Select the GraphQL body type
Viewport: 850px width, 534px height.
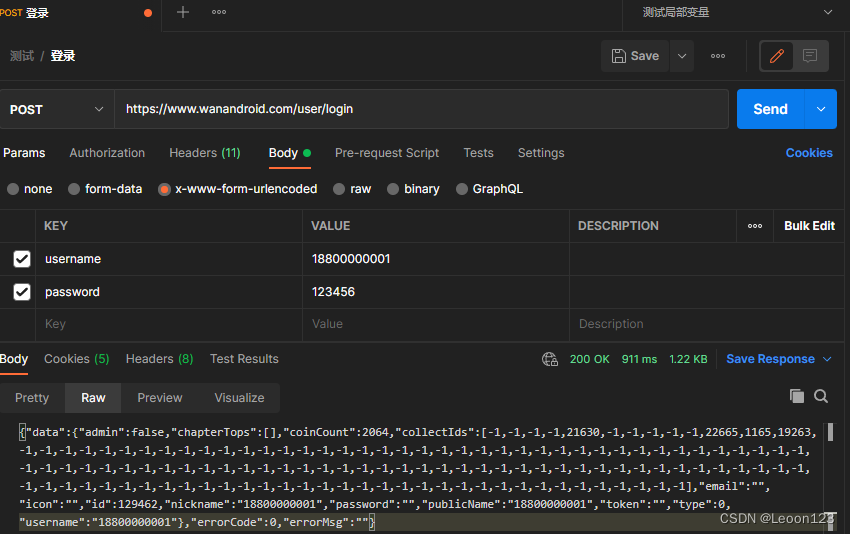490,189
